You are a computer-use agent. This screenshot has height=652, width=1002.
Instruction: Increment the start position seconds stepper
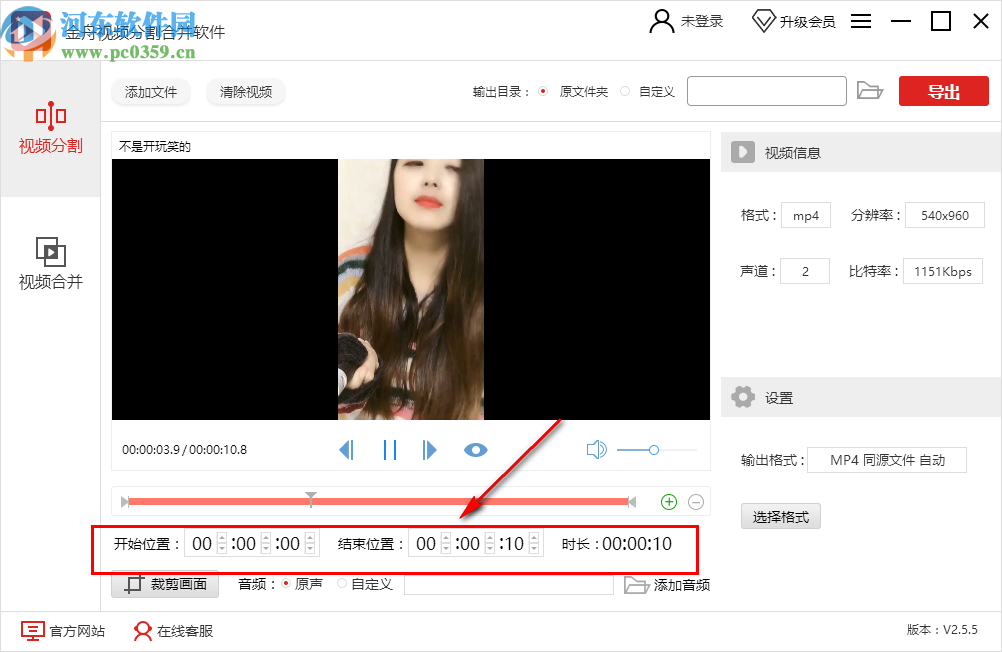[308, 539]
